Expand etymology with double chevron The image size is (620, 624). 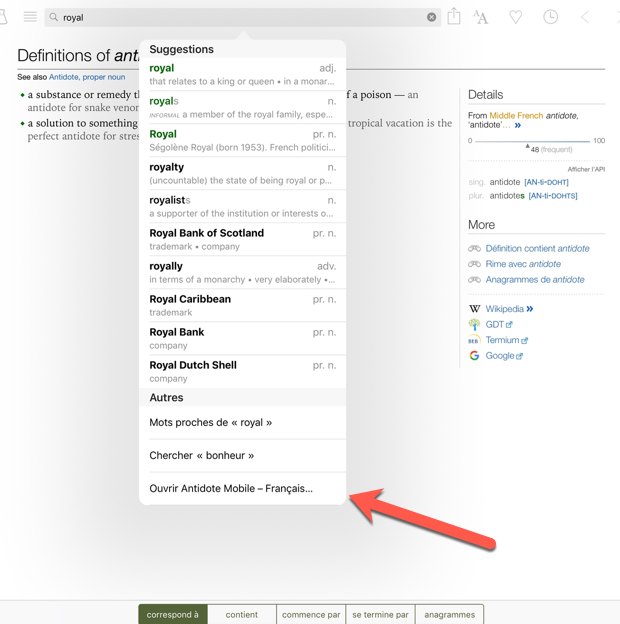click(517, 126)
